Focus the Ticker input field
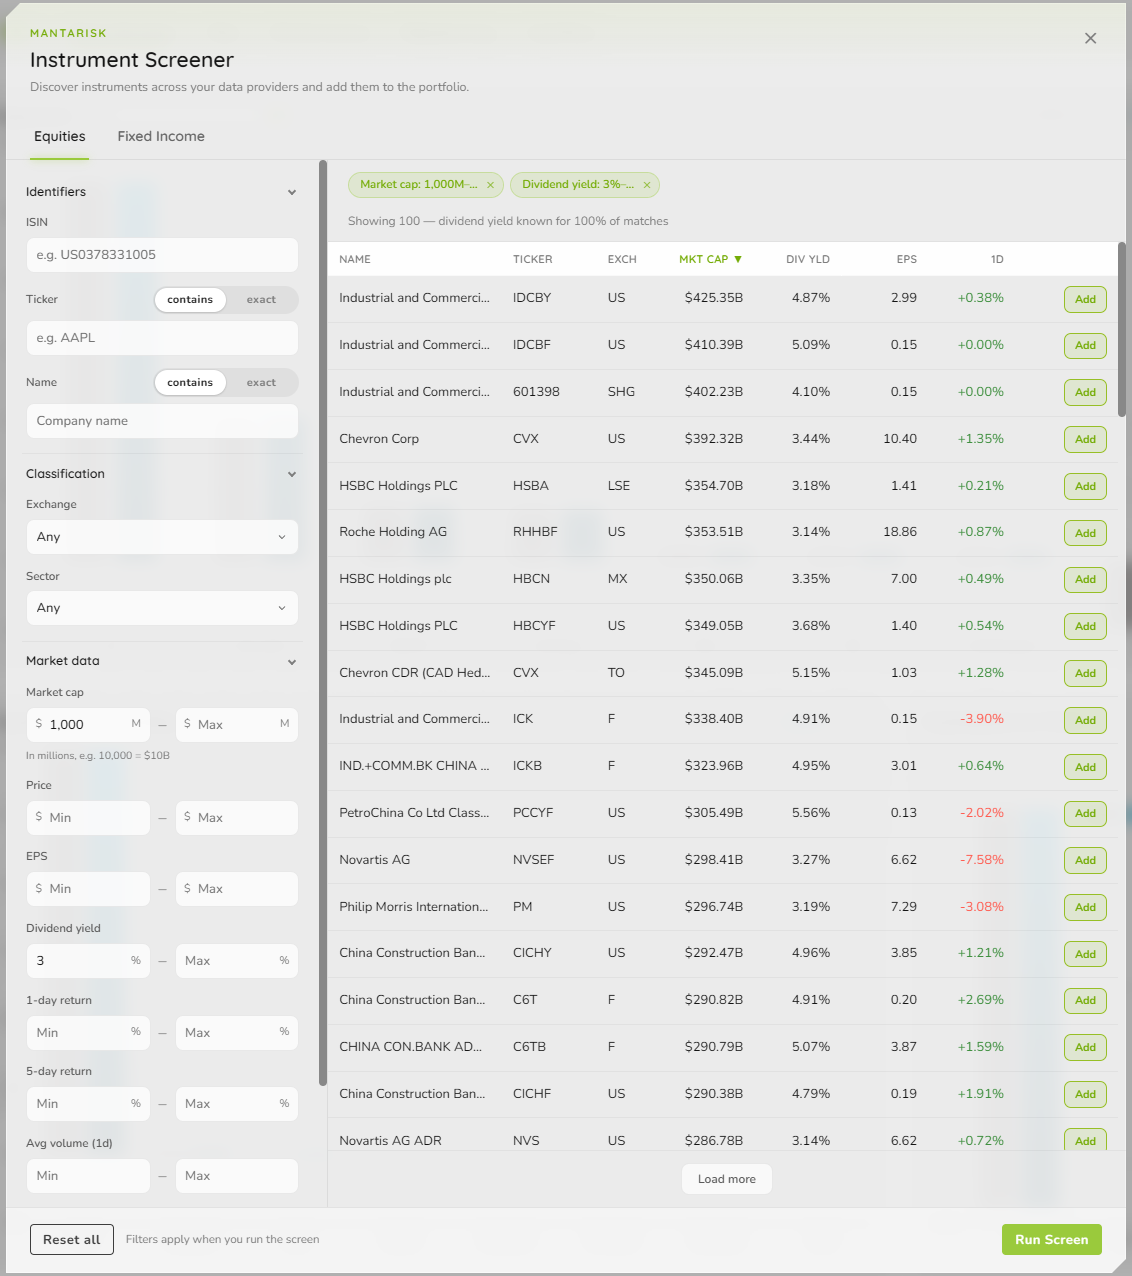The width and height of the screenshot is (1132, 1276). tap(162, 338)
